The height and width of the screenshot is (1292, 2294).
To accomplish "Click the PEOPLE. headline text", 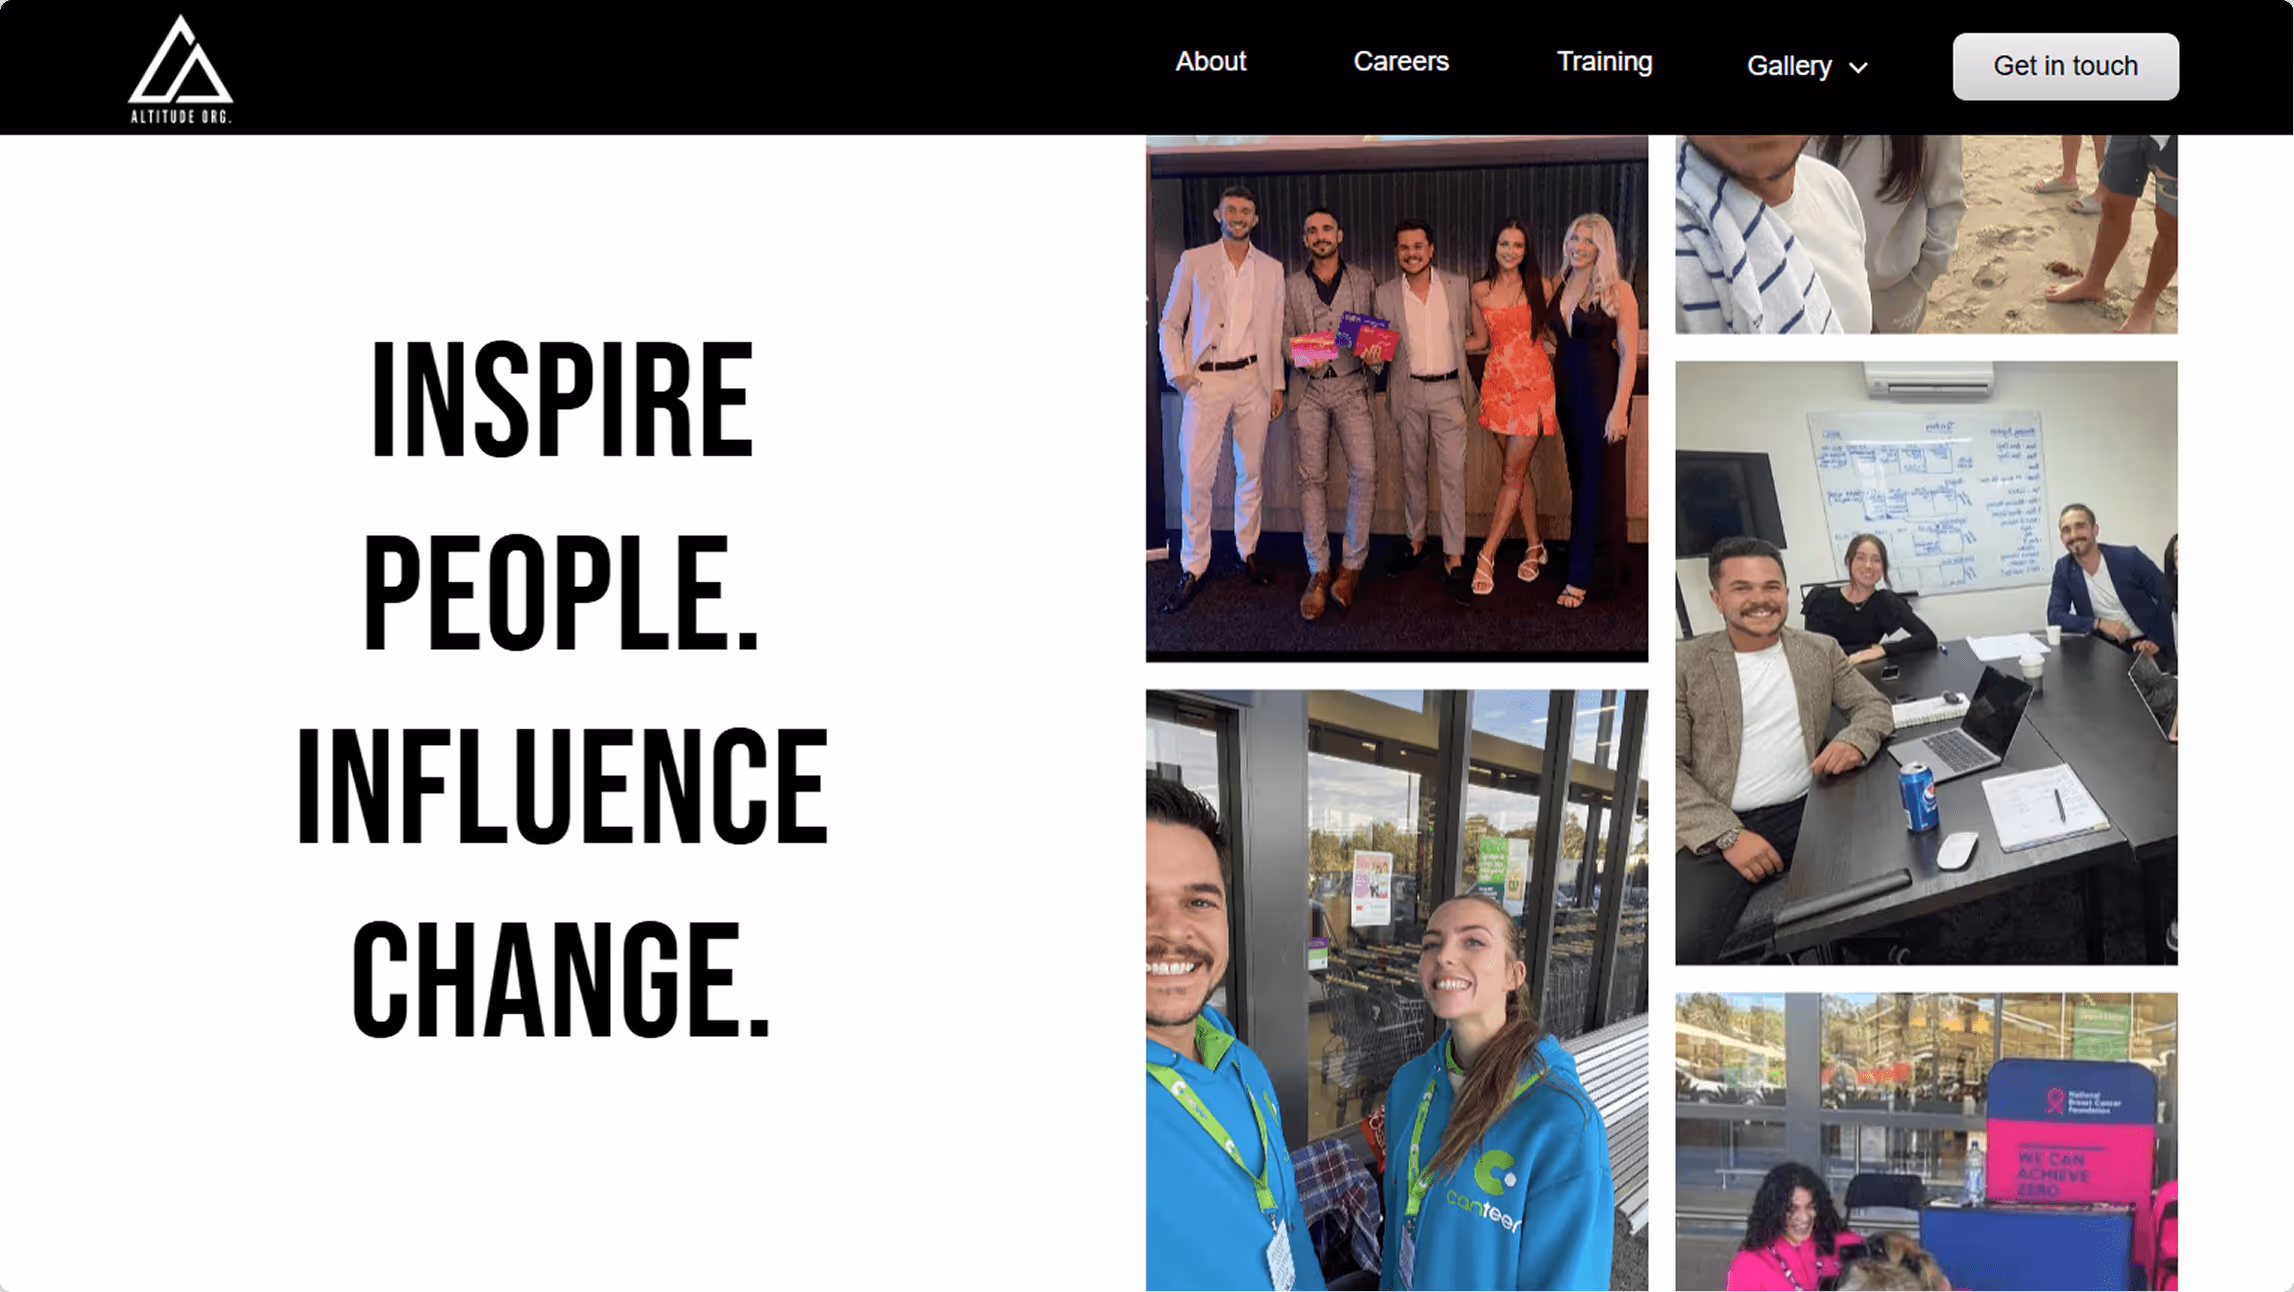I will [561, 593].
